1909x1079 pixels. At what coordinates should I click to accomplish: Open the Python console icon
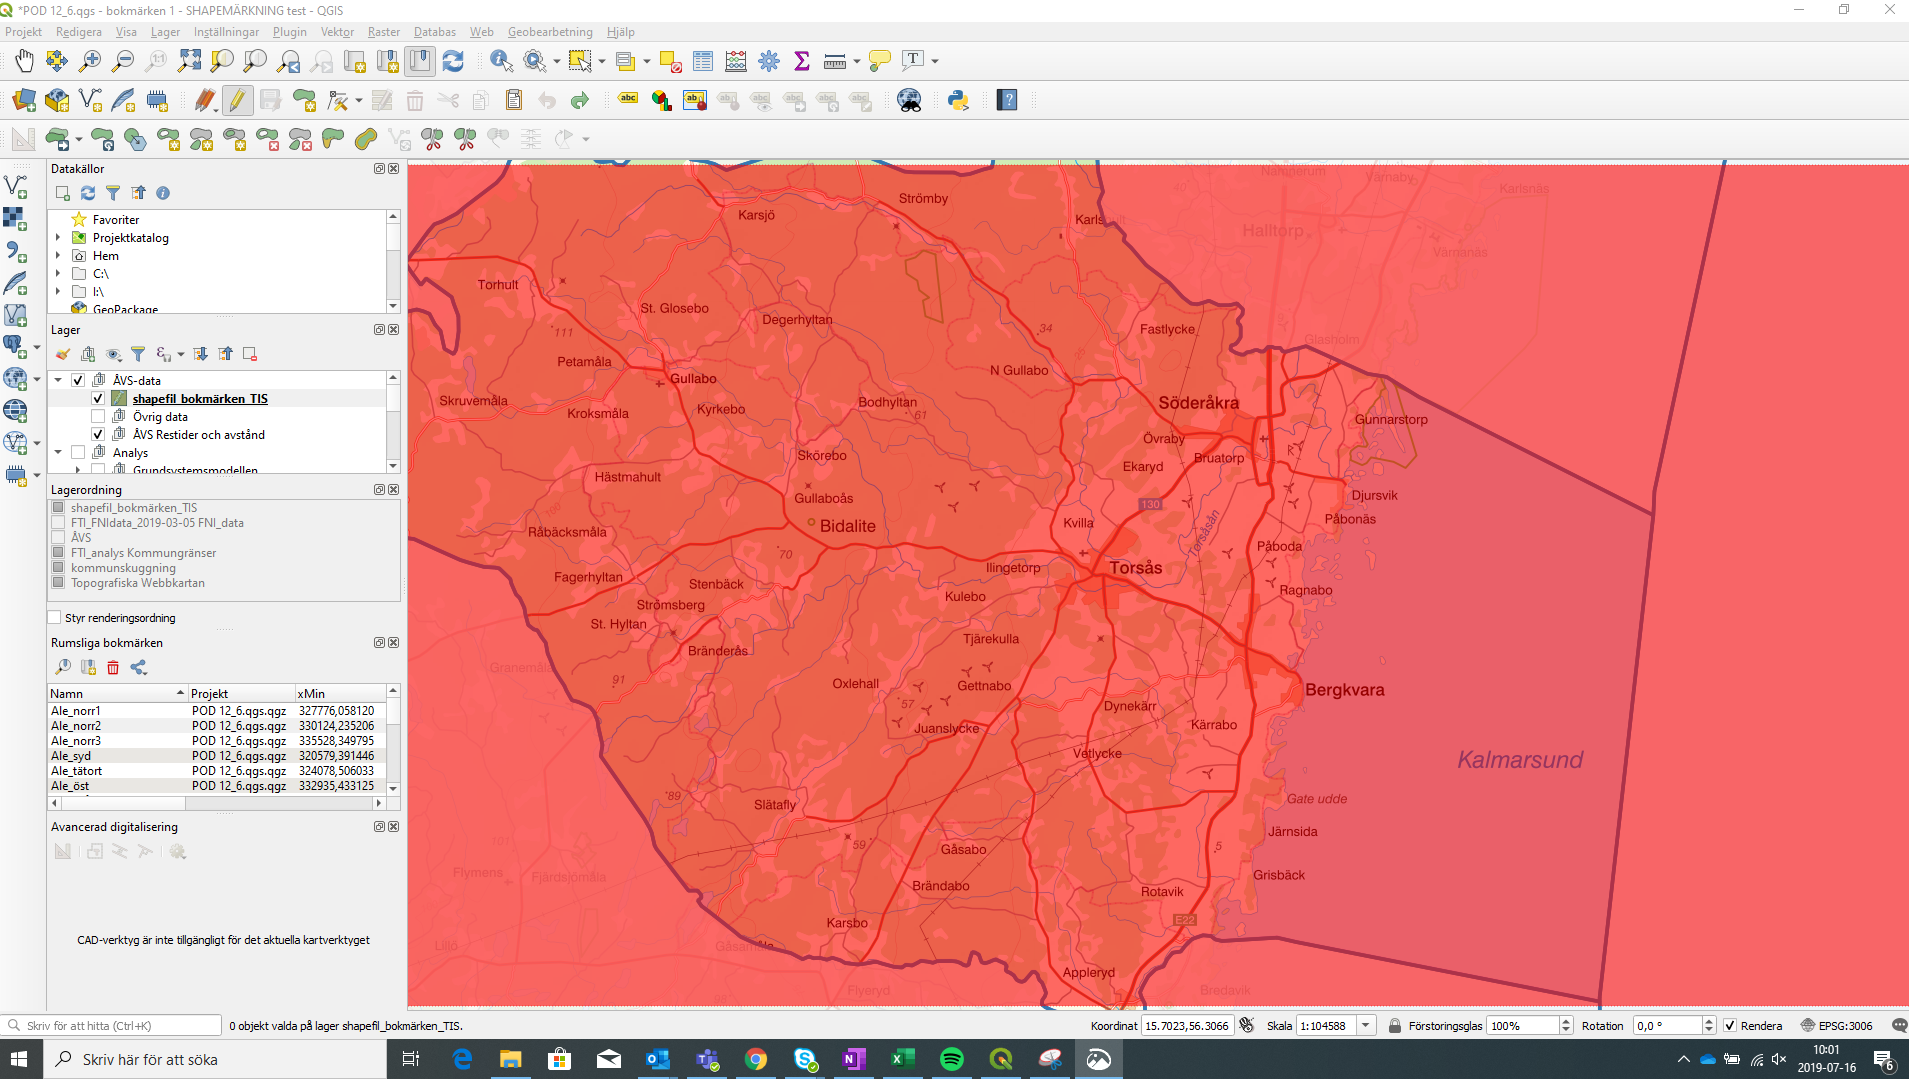[x=958, y=100]
